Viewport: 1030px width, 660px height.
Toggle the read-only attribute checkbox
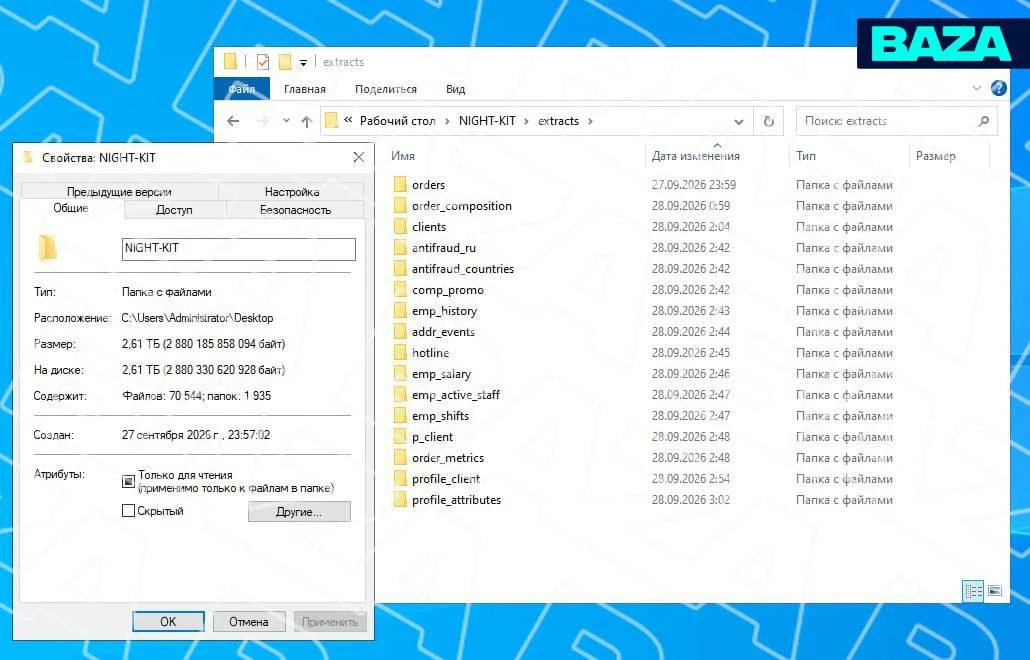[x=128, y=481]
